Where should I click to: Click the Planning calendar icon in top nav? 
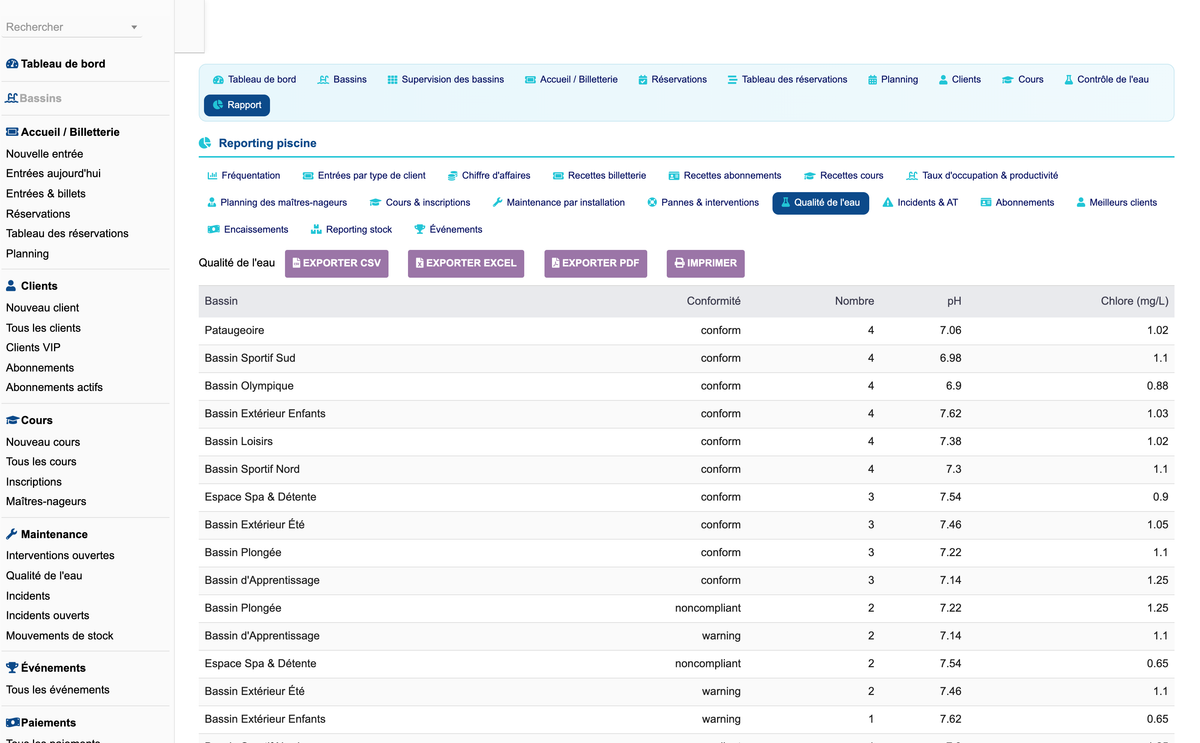click(x=873, y=80)
